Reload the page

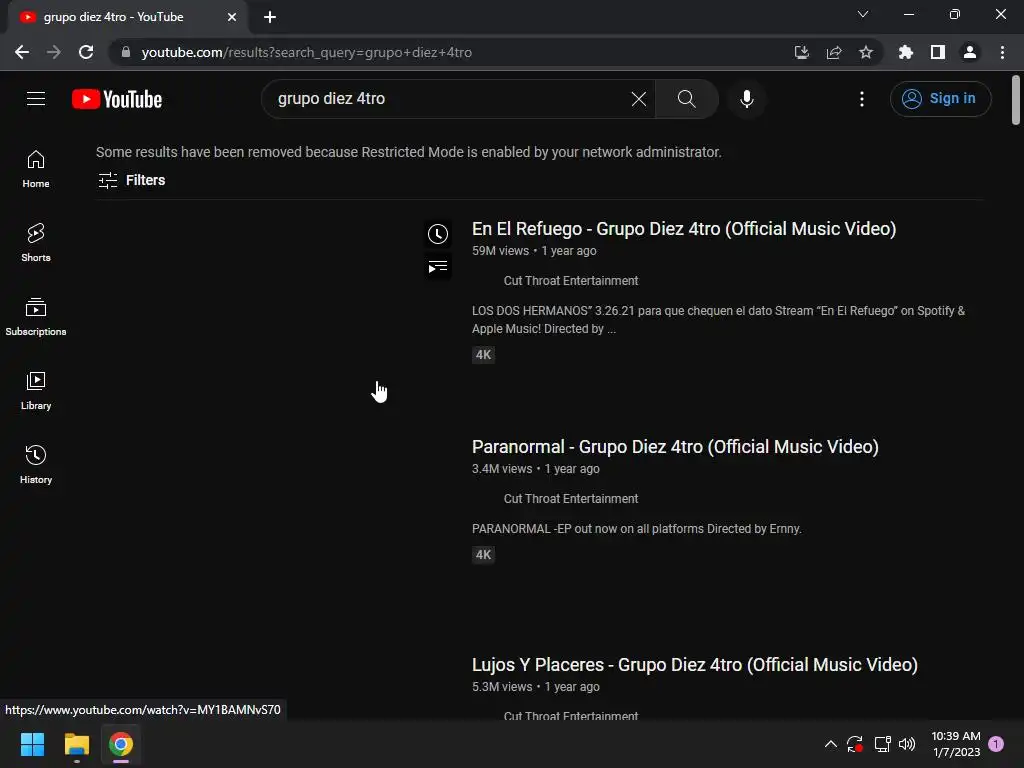pyautogui.click(x=86, y=52)
